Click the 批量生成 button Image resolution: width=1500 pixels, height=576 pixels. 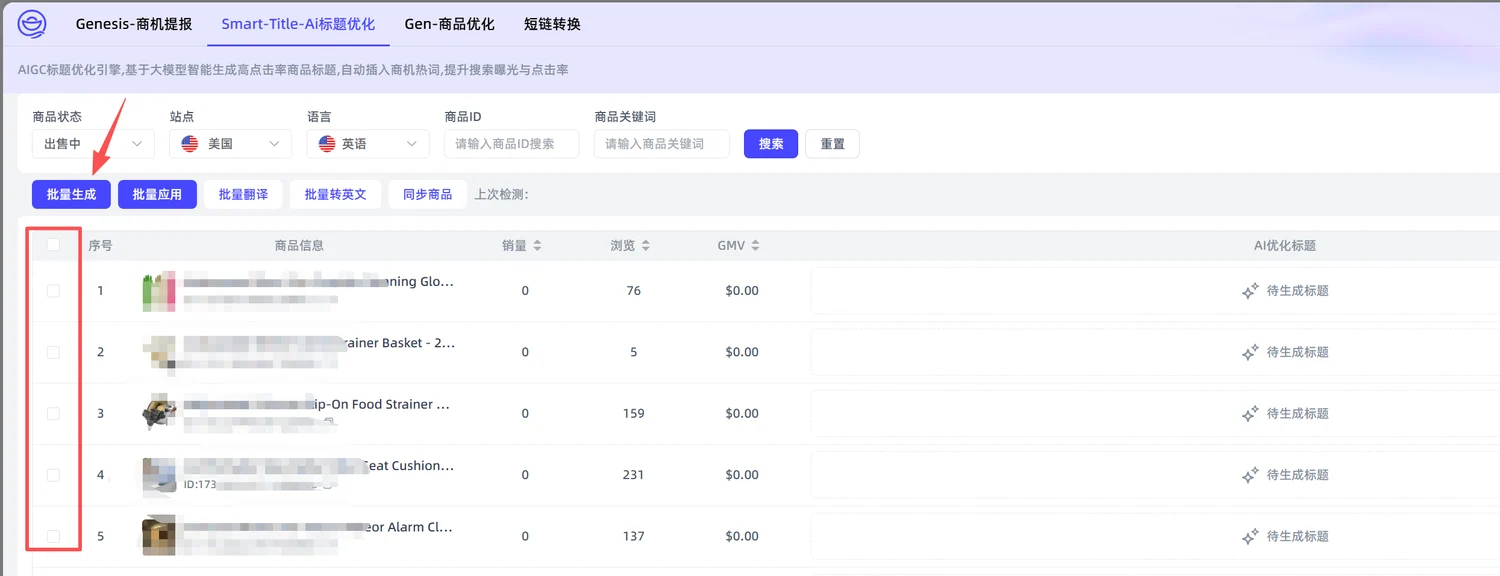[71, 195]
